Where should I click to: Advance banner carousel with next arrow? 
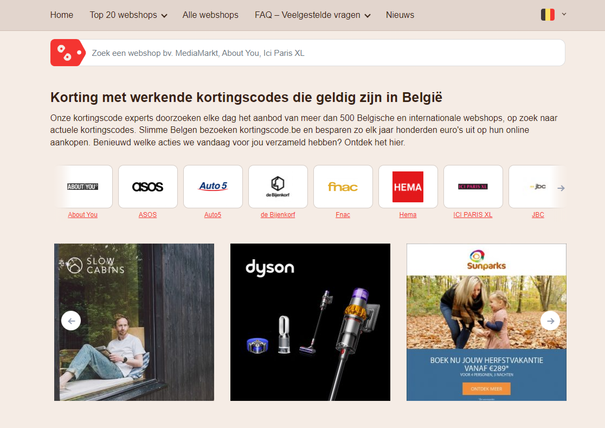pyautogui.click(x=550, y=321)
